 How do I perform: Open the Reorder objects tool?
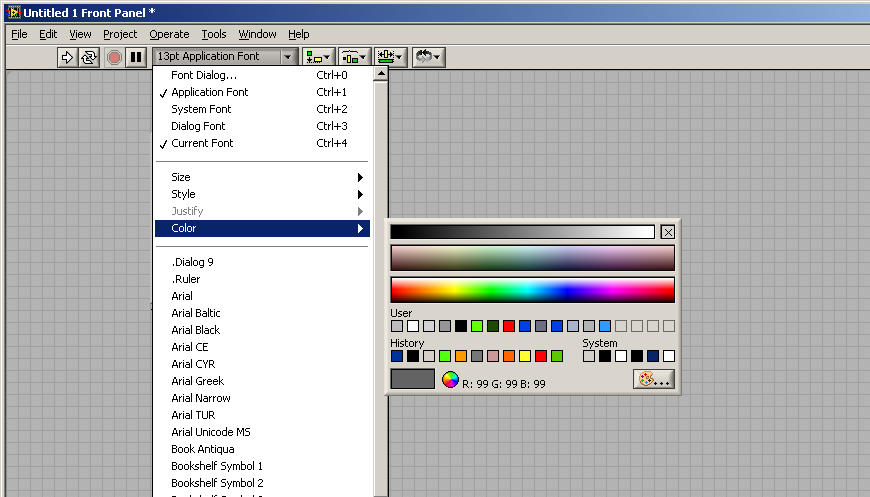[428, 57]
